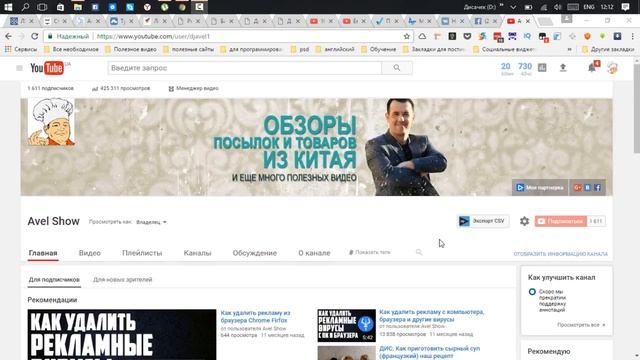Open the 'английский' bookmark folder
The width and height of the screenshot is (640, 360).
[x=335, y=49]
